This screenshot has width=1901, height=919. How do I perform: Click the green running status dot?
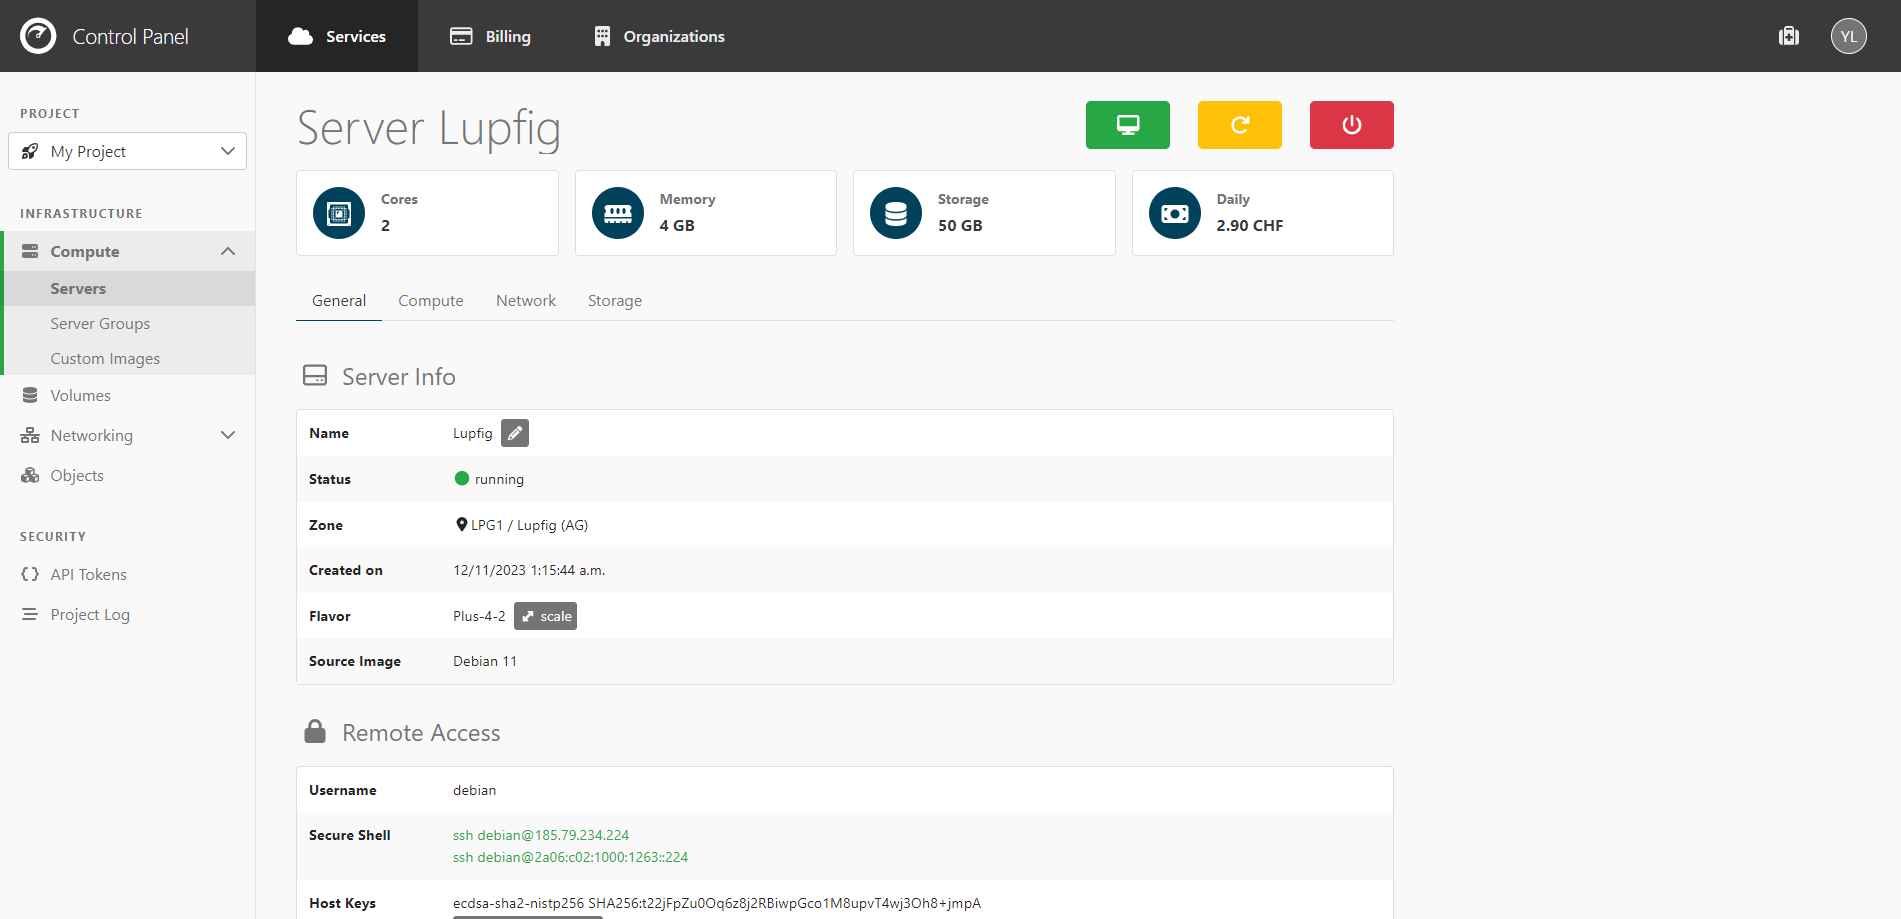462,478
